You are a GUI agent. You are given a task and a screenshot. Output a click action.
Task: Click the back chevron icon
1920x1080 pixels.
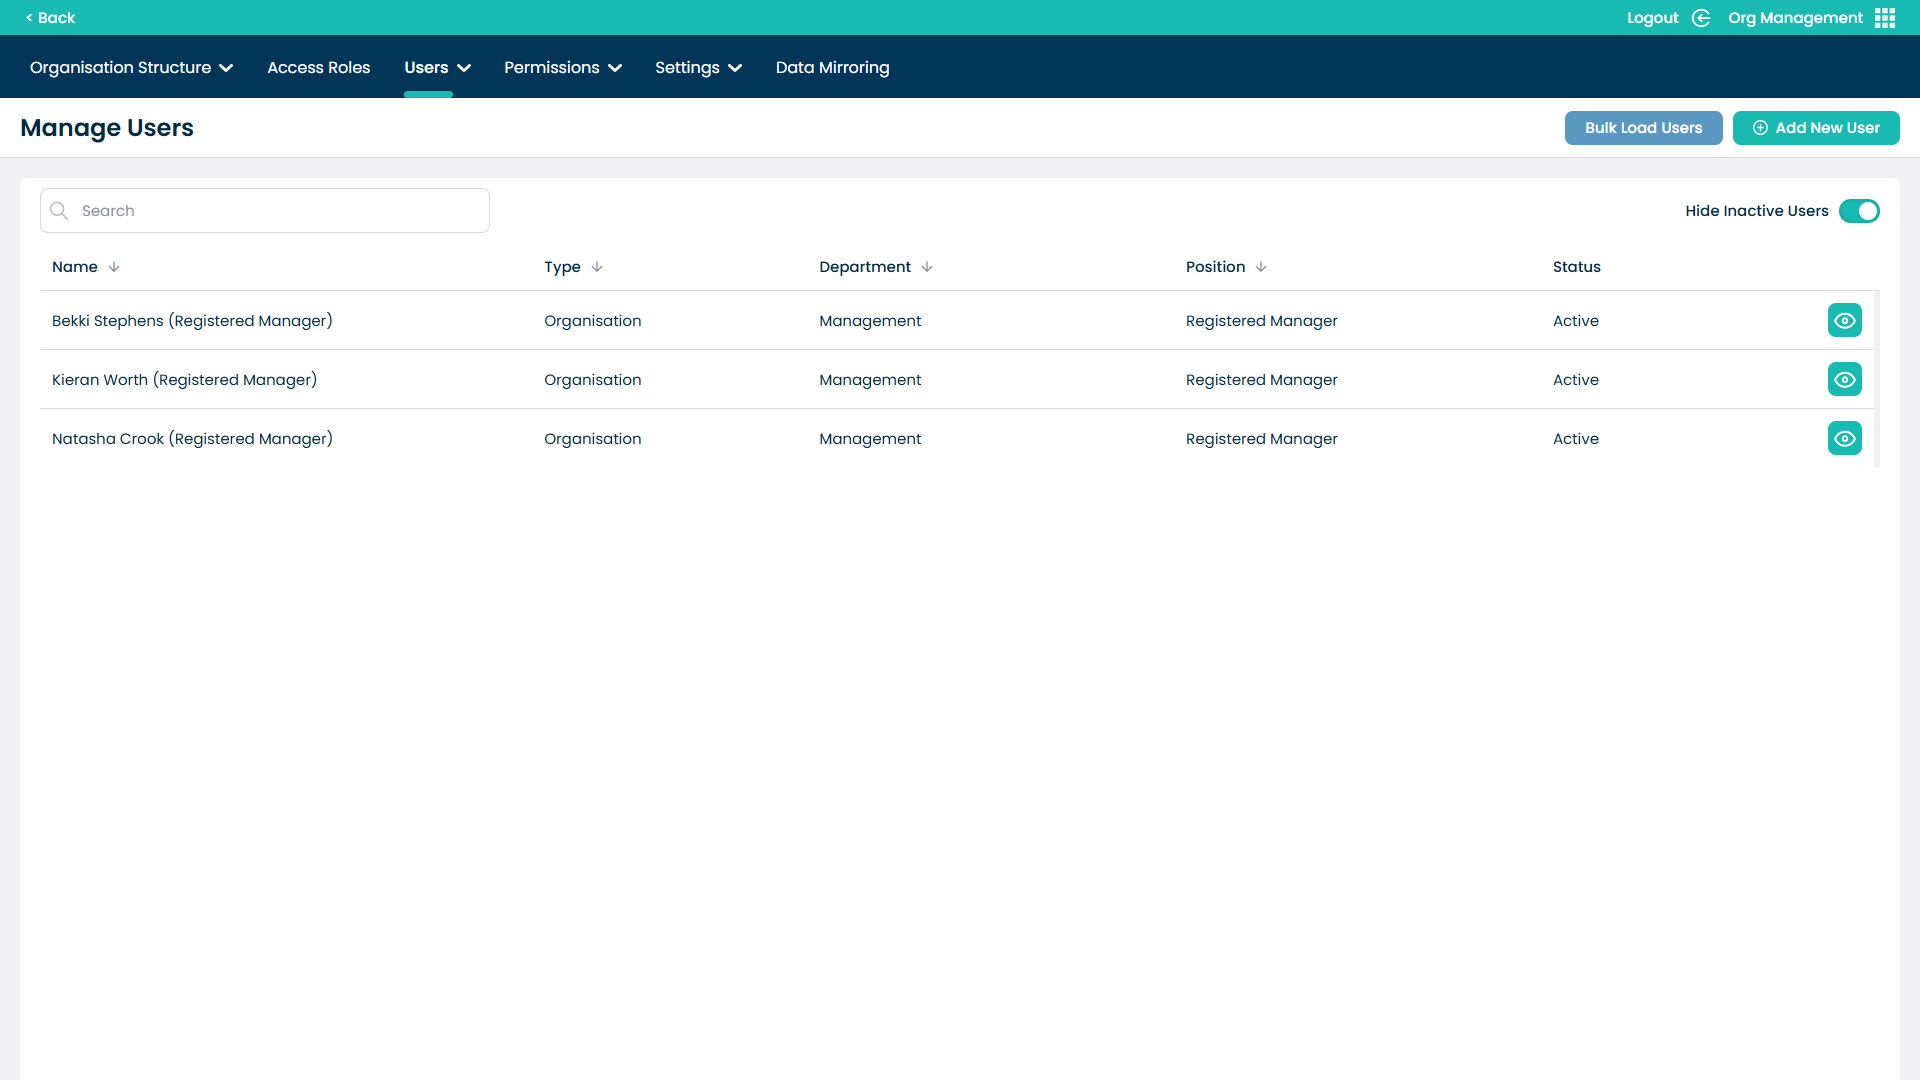pyautogui.click(x=29, y=17)
